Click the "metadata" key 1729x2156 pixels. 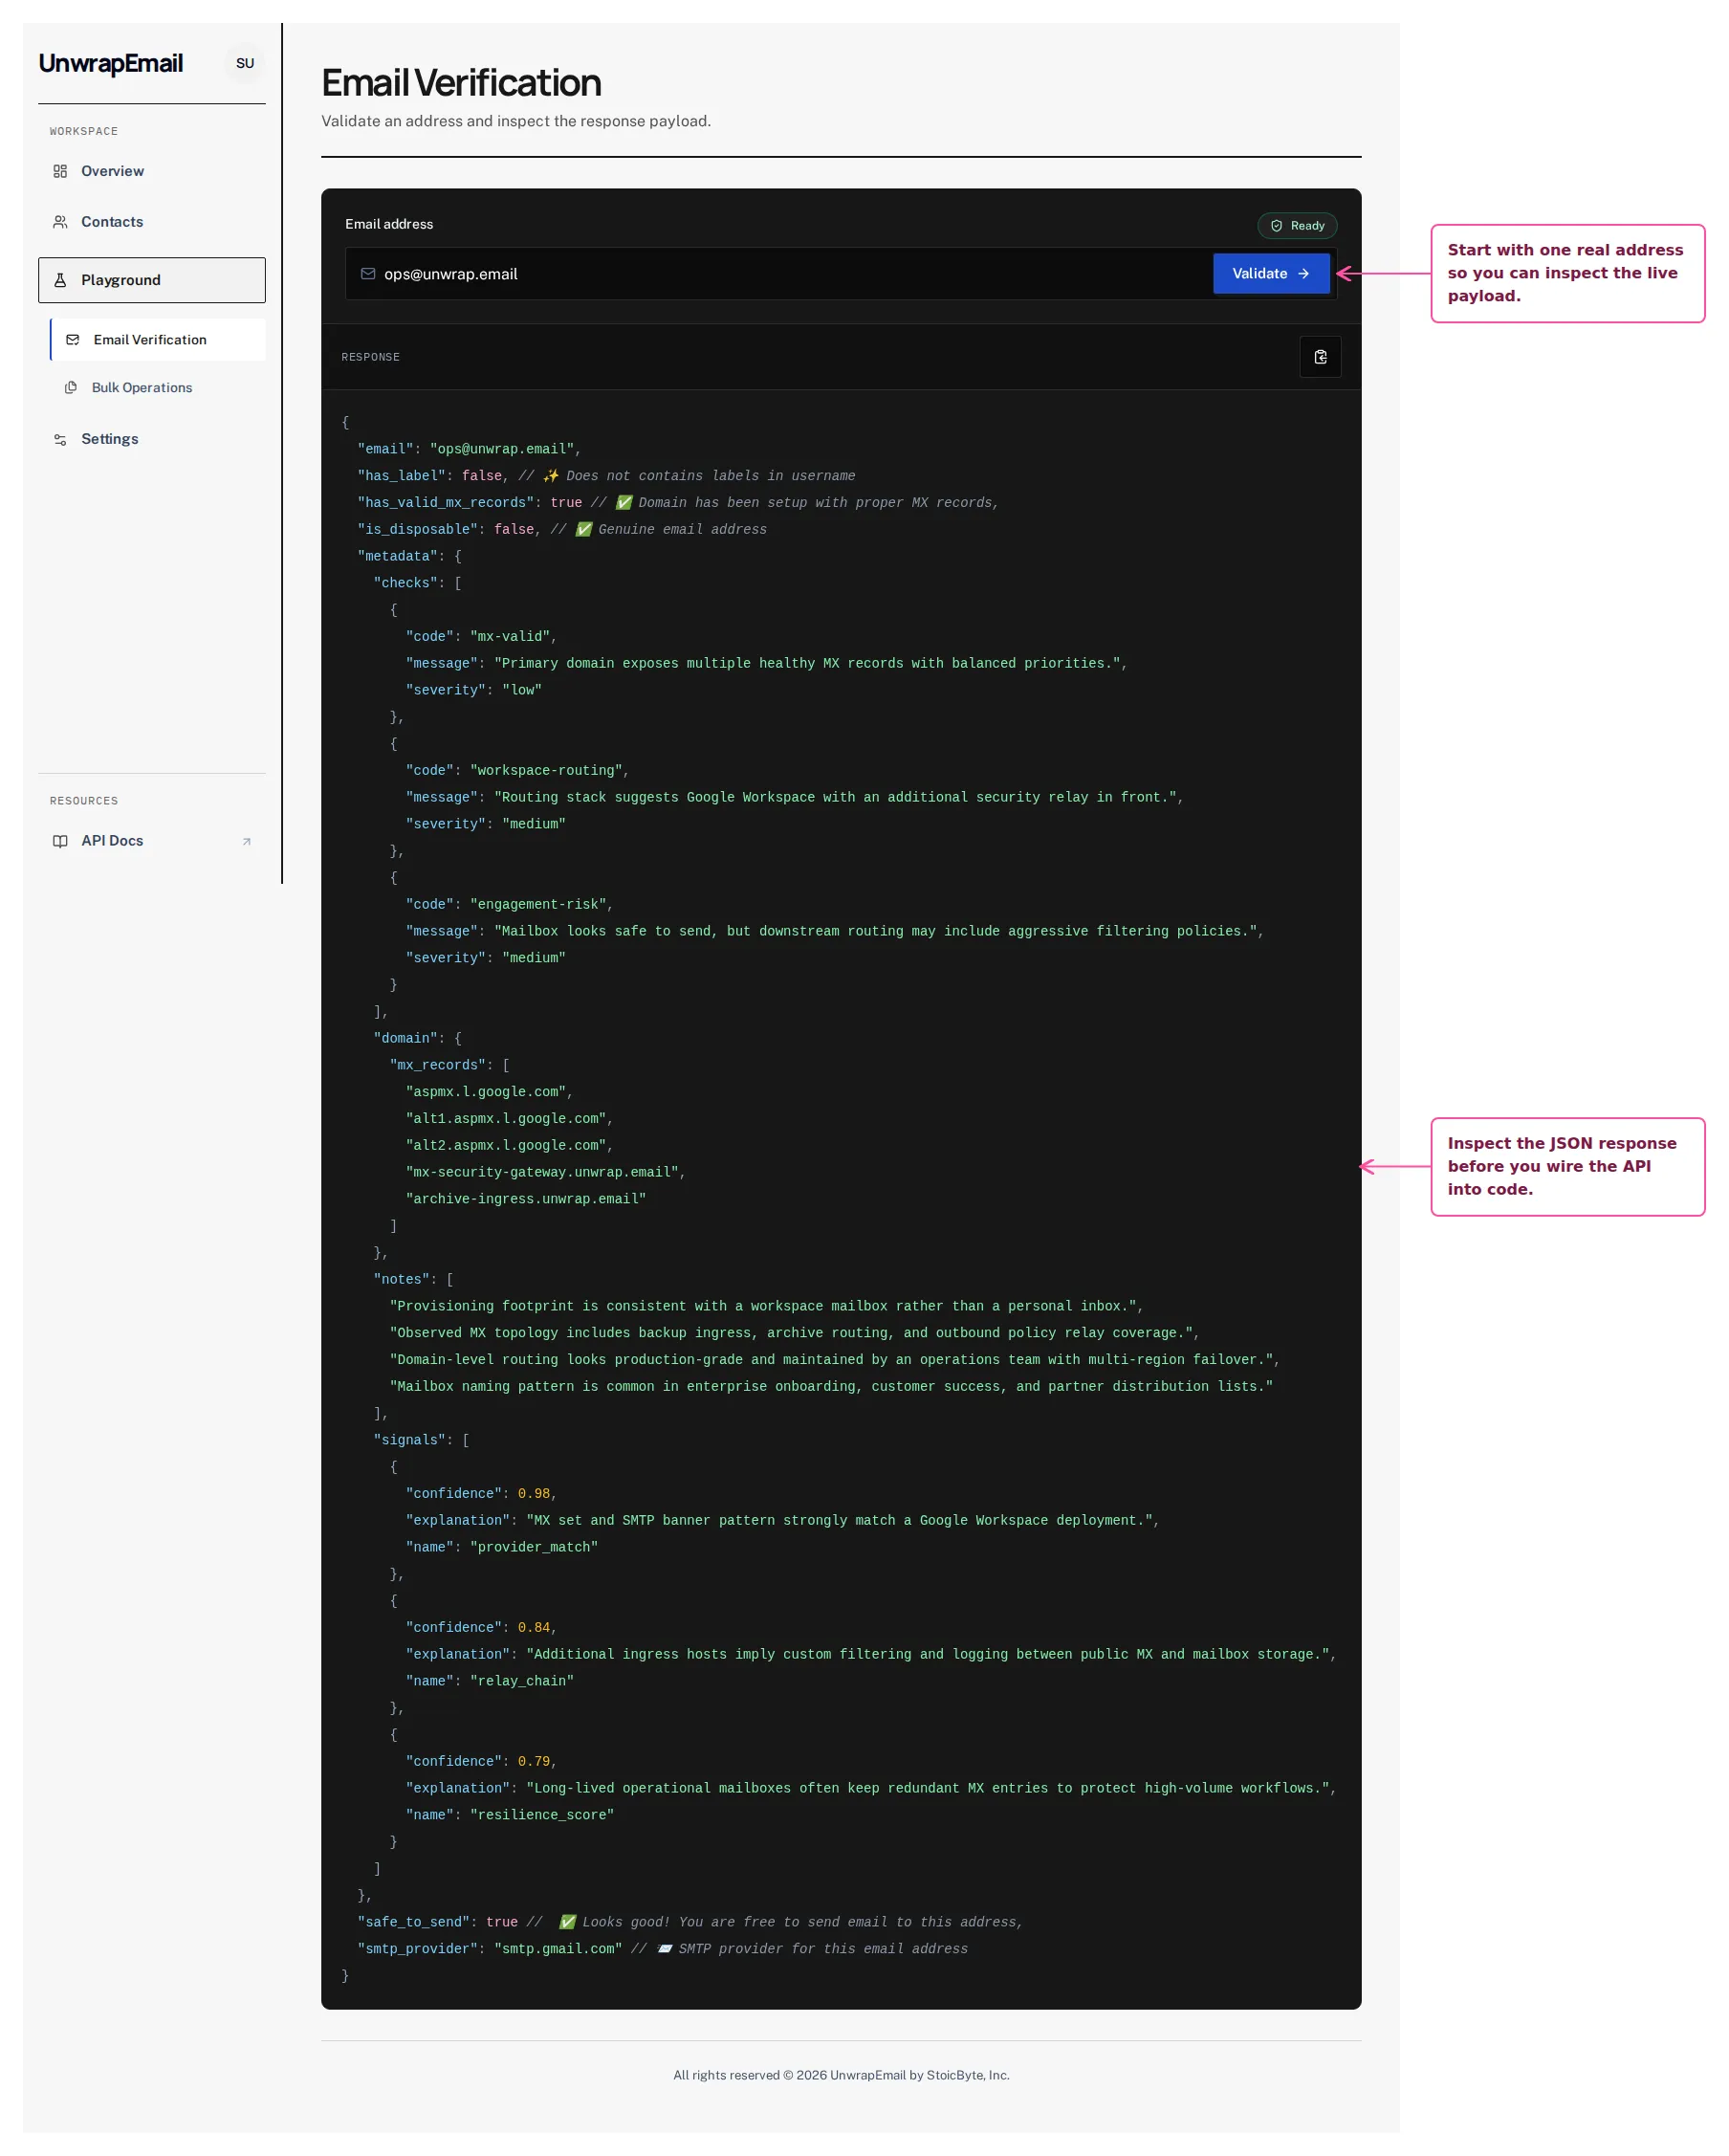click(397, 557)
